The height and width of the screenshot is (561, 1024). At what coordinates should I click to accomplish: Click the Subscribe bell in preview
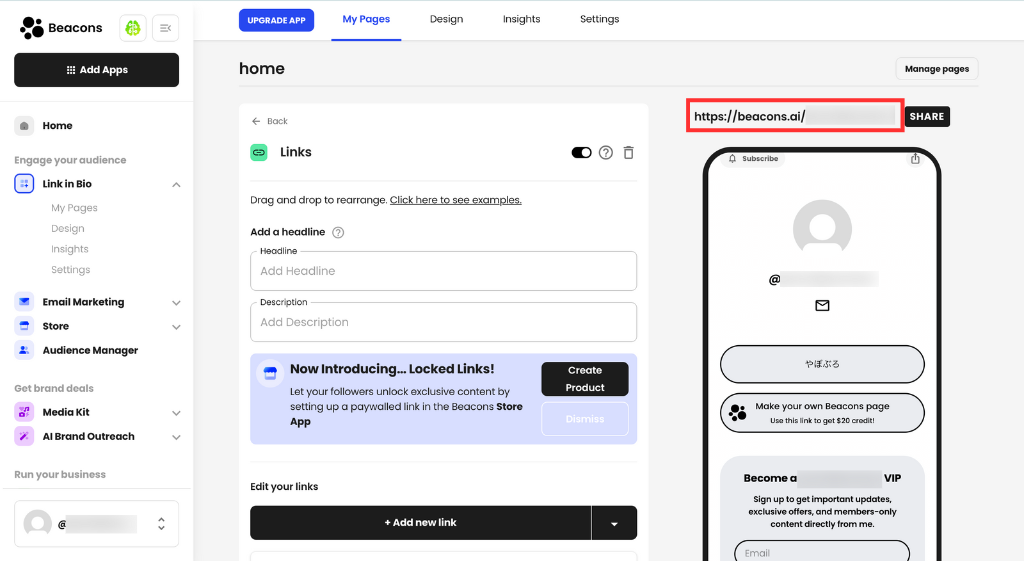(x=732, y=159)
